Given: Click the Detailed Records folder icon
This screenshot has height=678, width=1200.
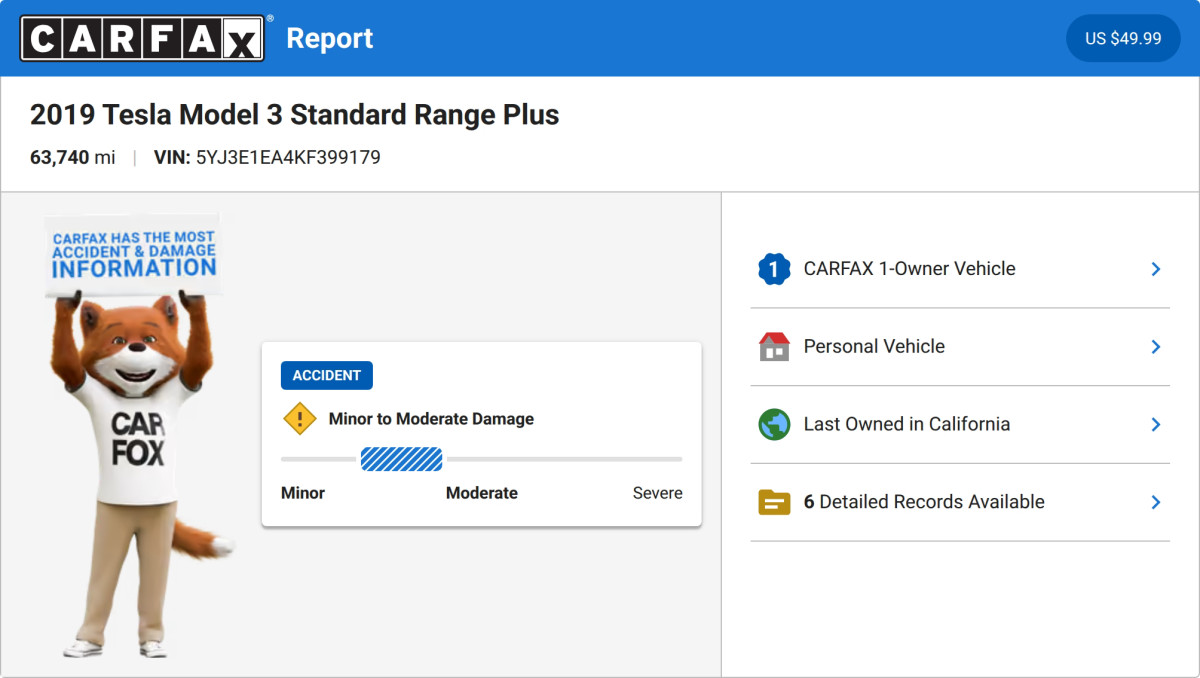Looking at the screenshot, I should point(774,502).
